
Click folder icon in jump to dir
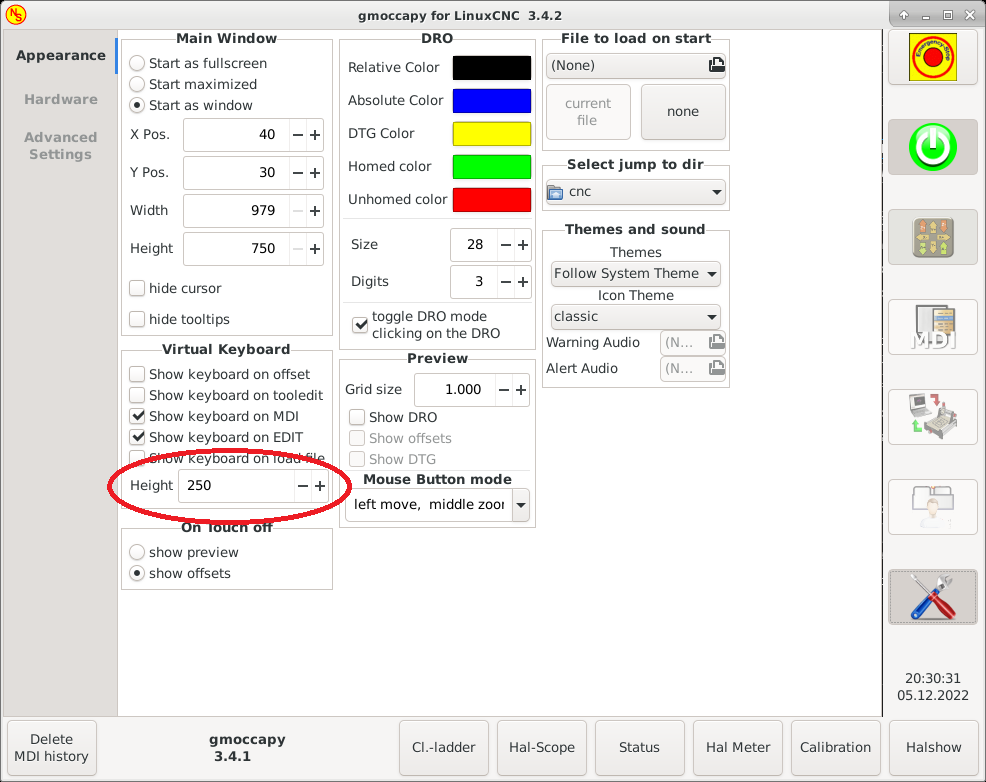point(555,192)
